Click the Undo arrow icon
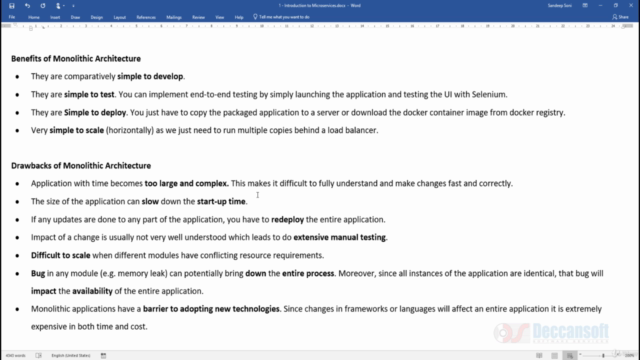This screenshot has width=640, height=360. coord(27,6)
